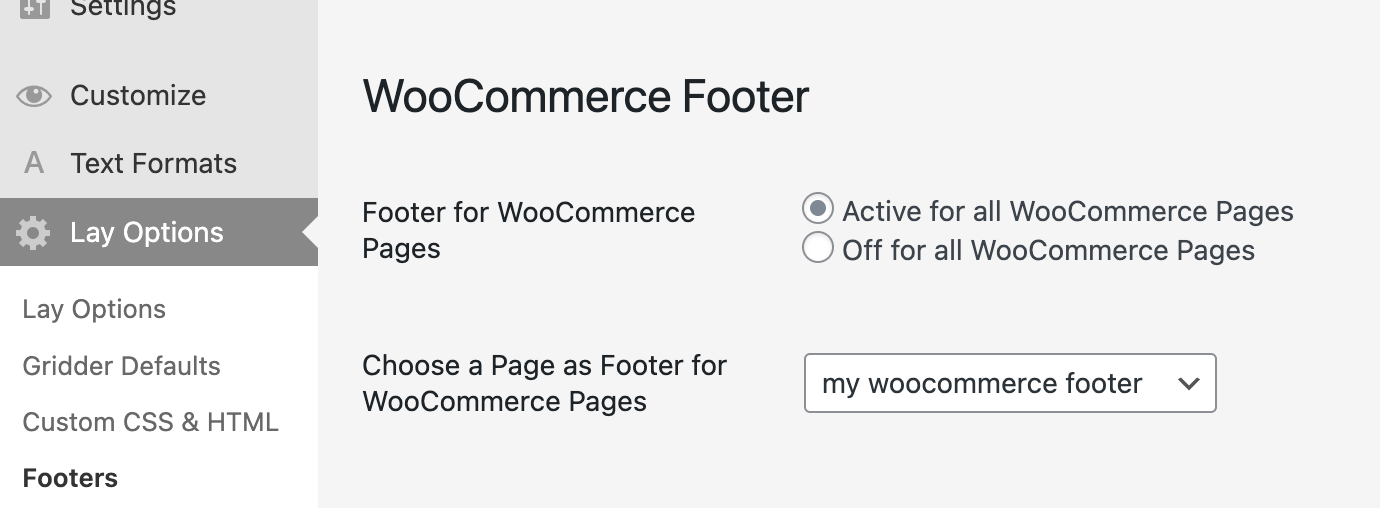Click the chevron arrow on the footer dropdown

coord(1188,383)
